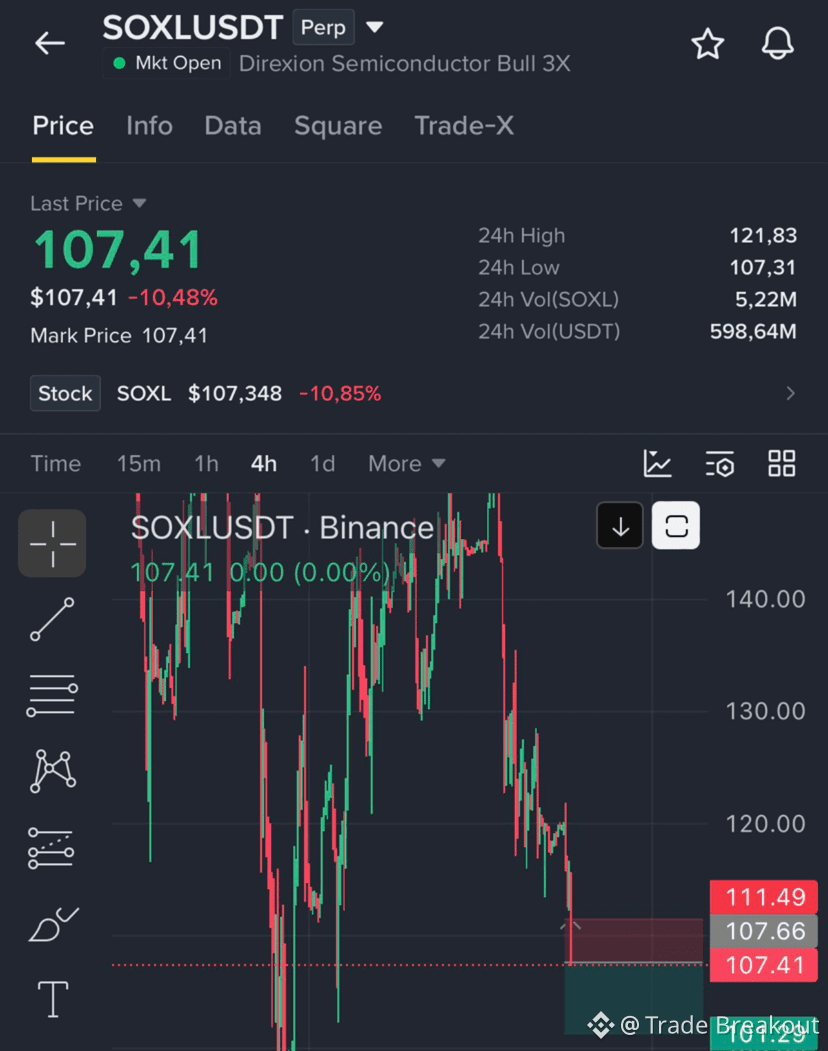
Task: Select the crosshair cursor tool
Action: tap(52, 543)
